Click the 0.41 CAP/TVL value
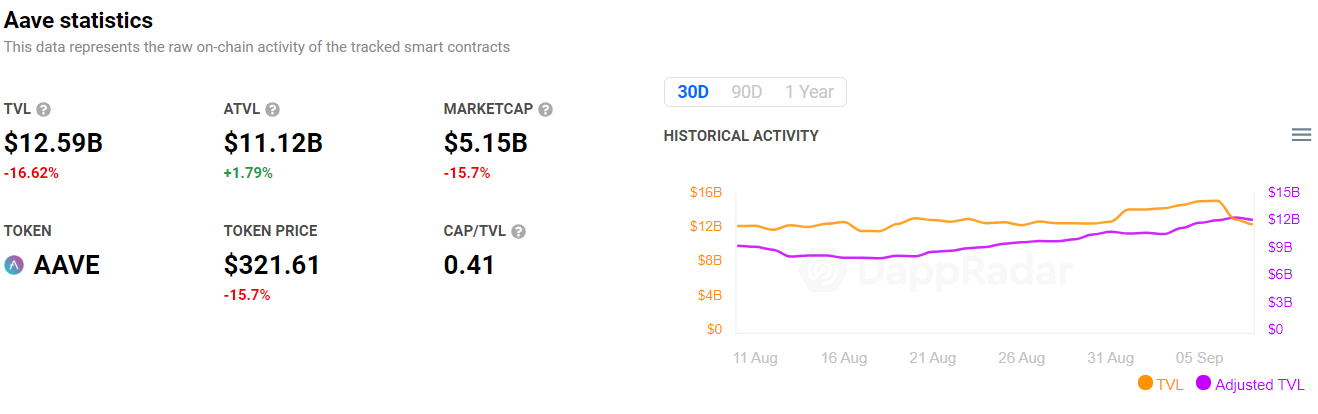The height and width of the screenshot is (414, 1318). tap(469, 265)
